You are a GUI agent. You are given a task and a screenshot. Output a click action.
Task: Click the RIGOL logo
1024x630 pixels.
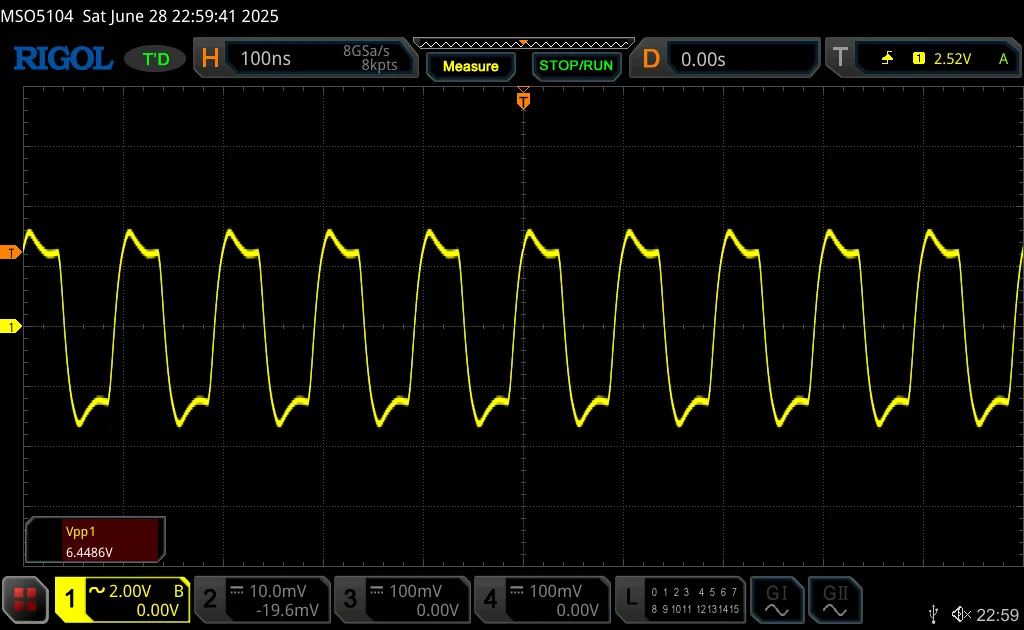click(63, 59)
